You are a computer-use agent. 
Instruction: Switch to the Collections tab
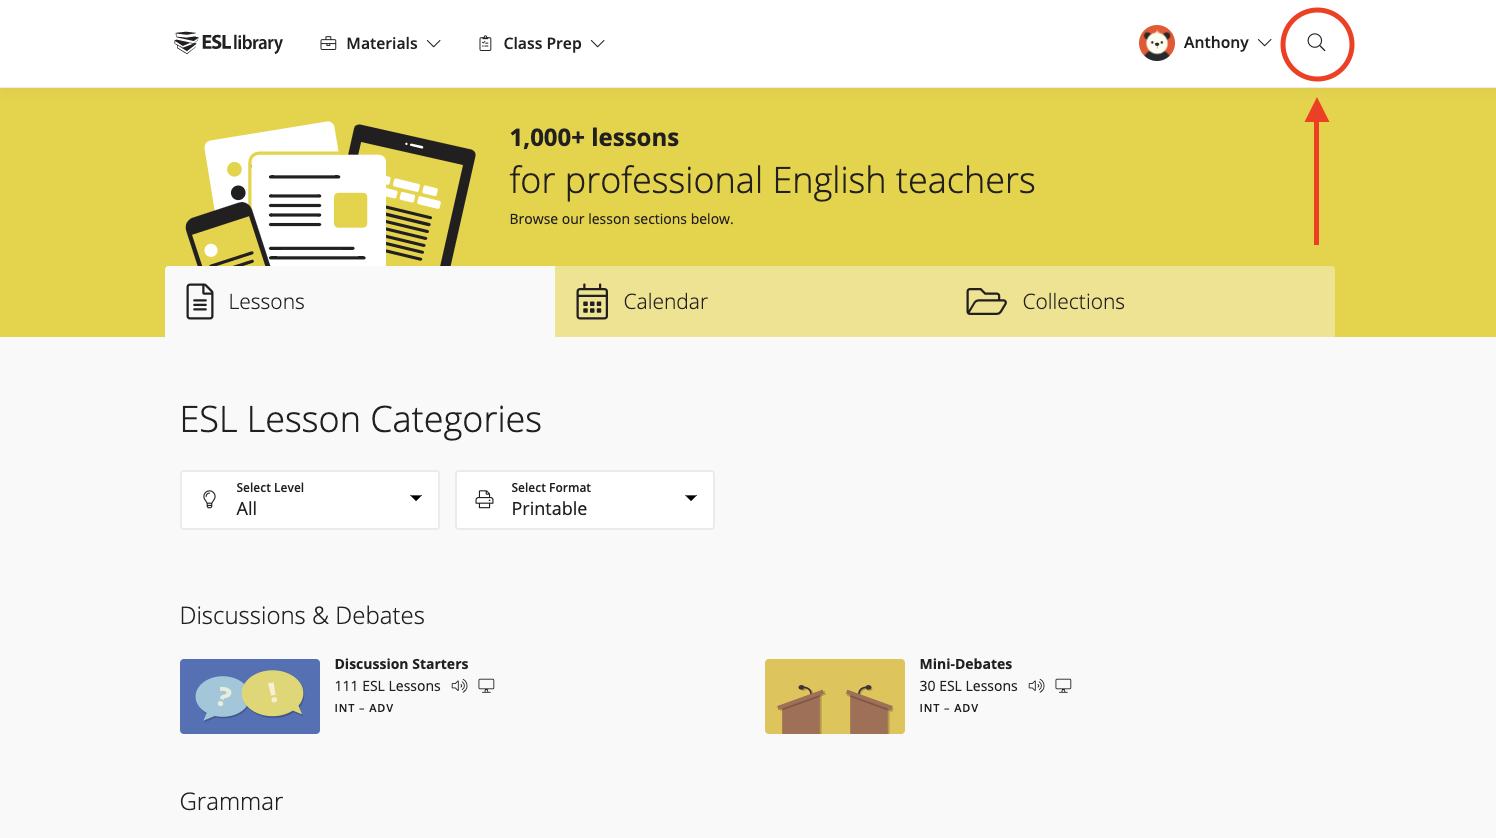(x=1140, y=301)
